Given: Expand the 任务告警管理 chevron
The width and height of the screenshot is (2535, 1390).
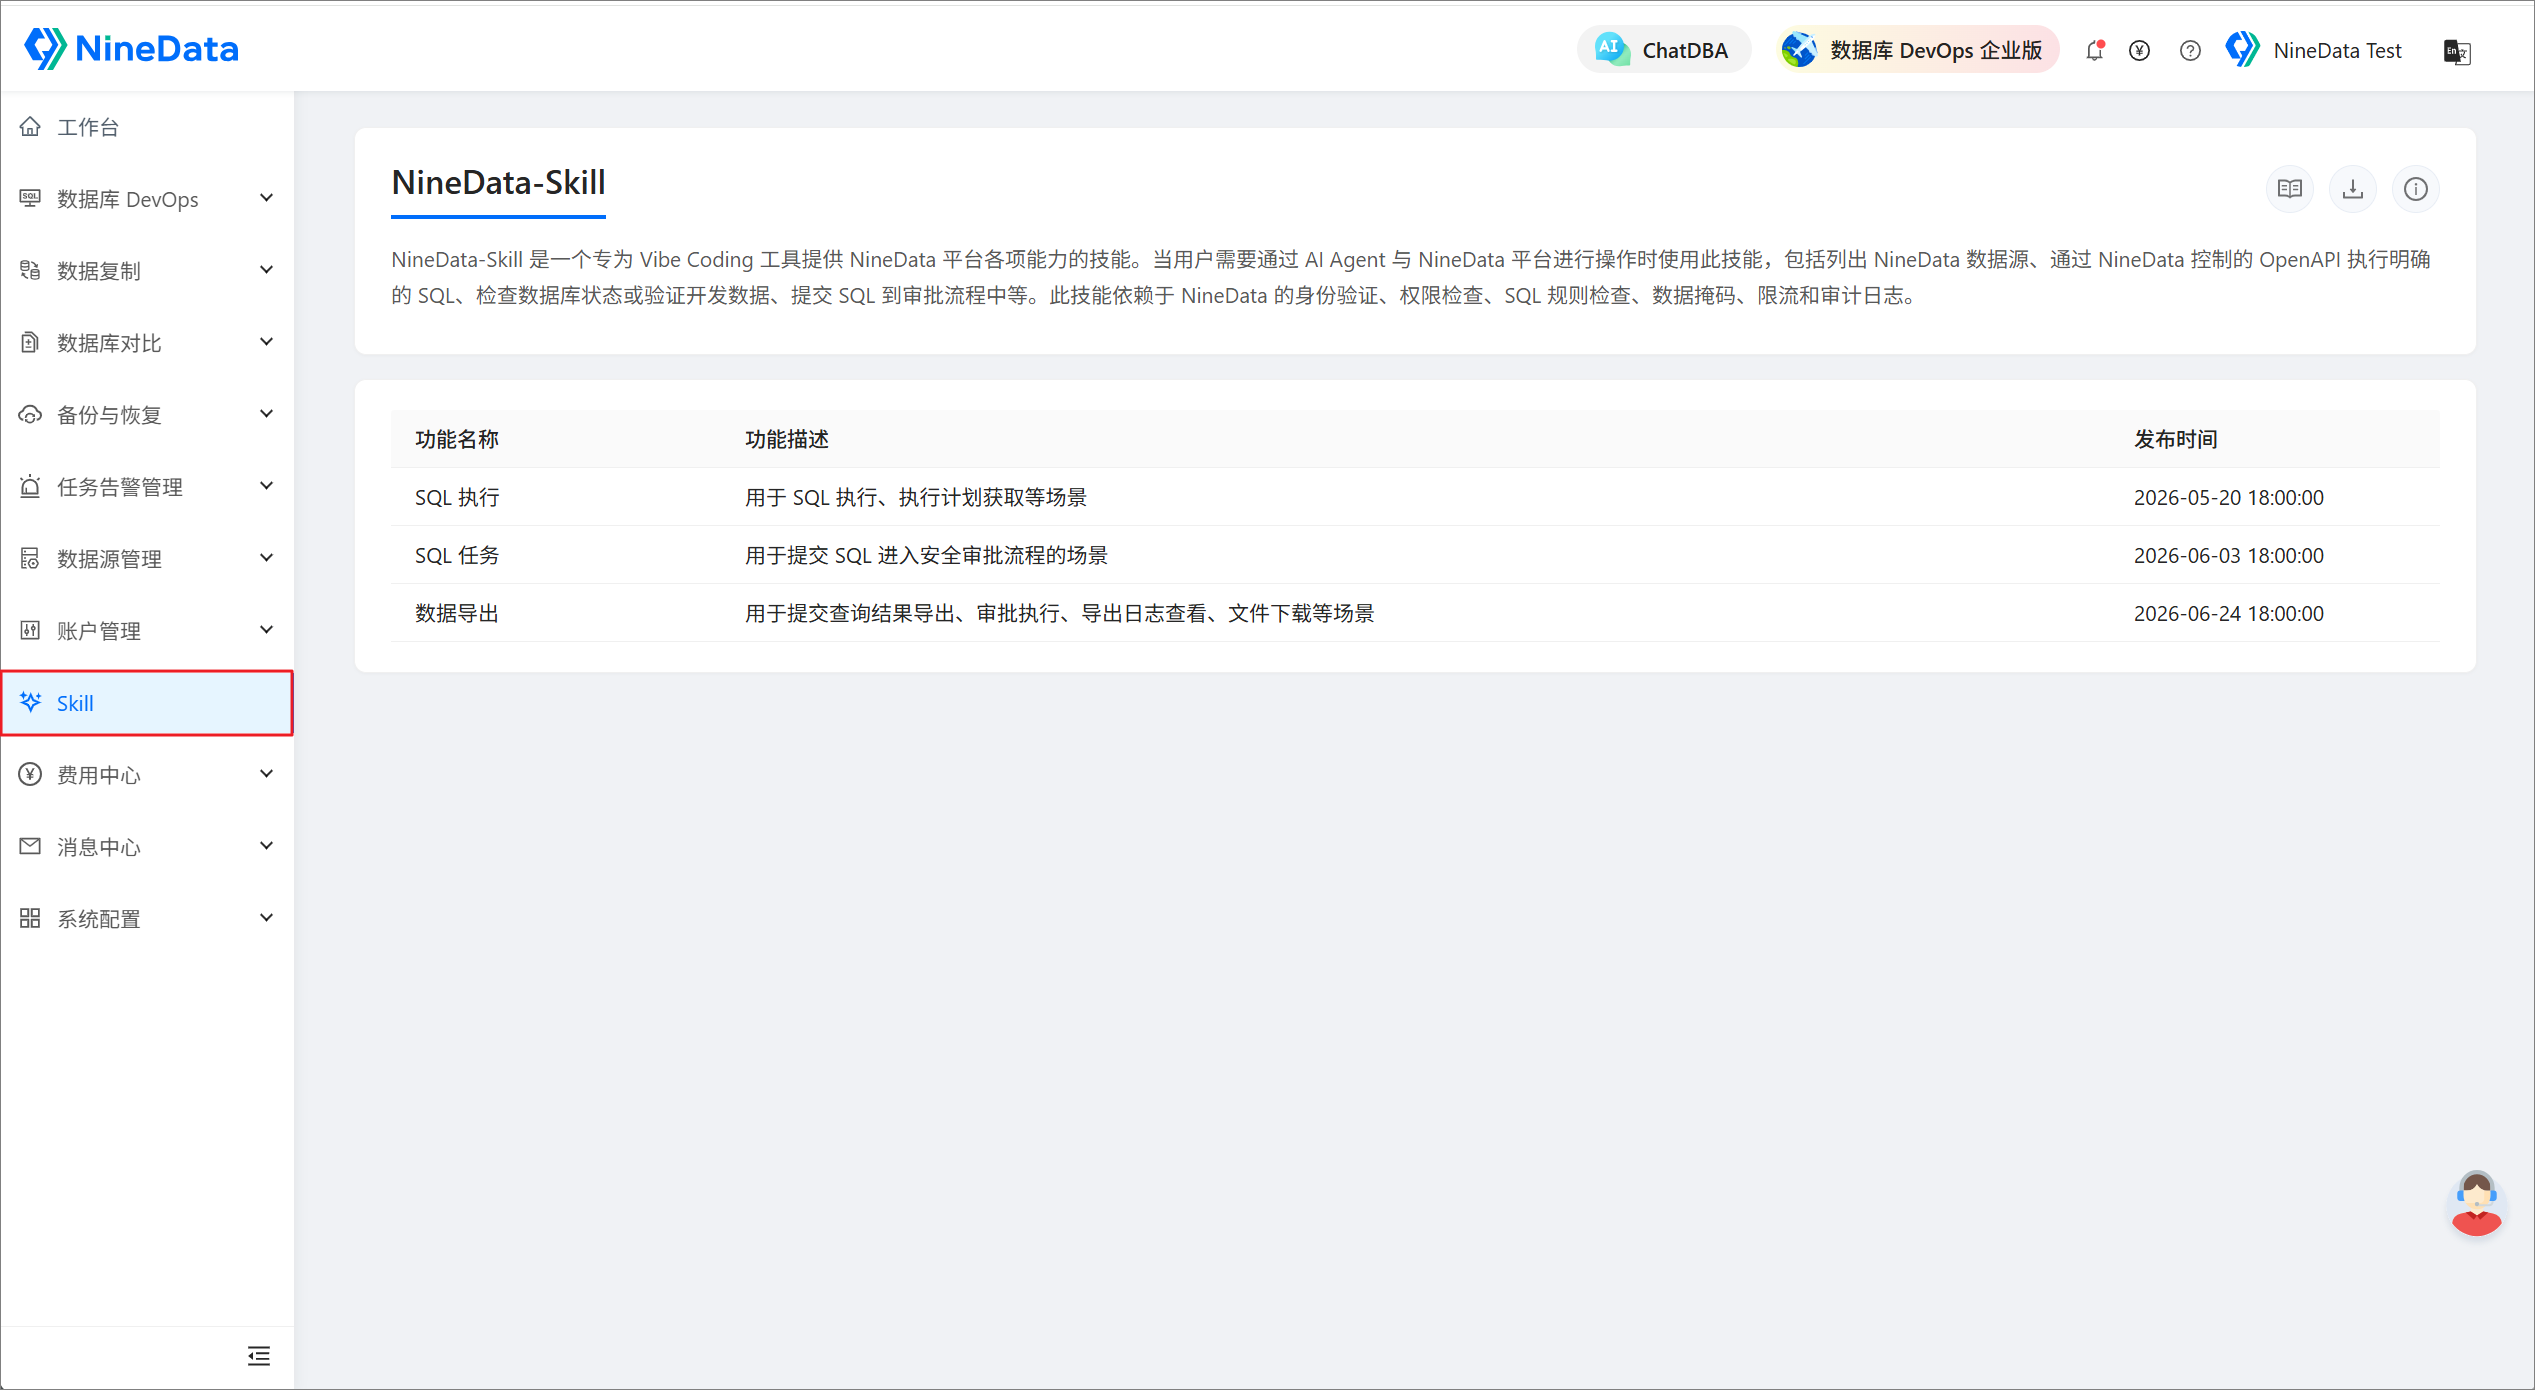Looking at the screenshot, I should tap(266, 486).
